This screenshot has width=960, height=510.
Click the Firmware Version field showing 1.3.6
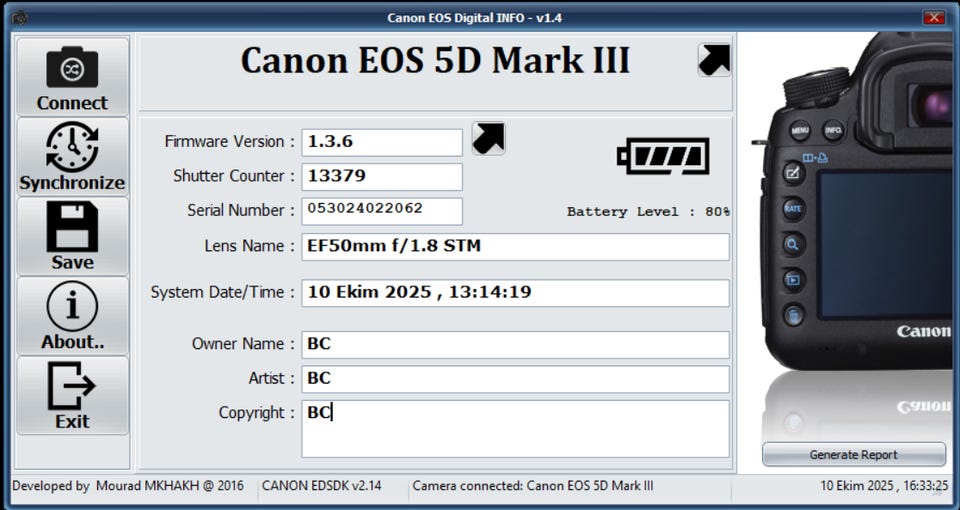coord(382,142)
